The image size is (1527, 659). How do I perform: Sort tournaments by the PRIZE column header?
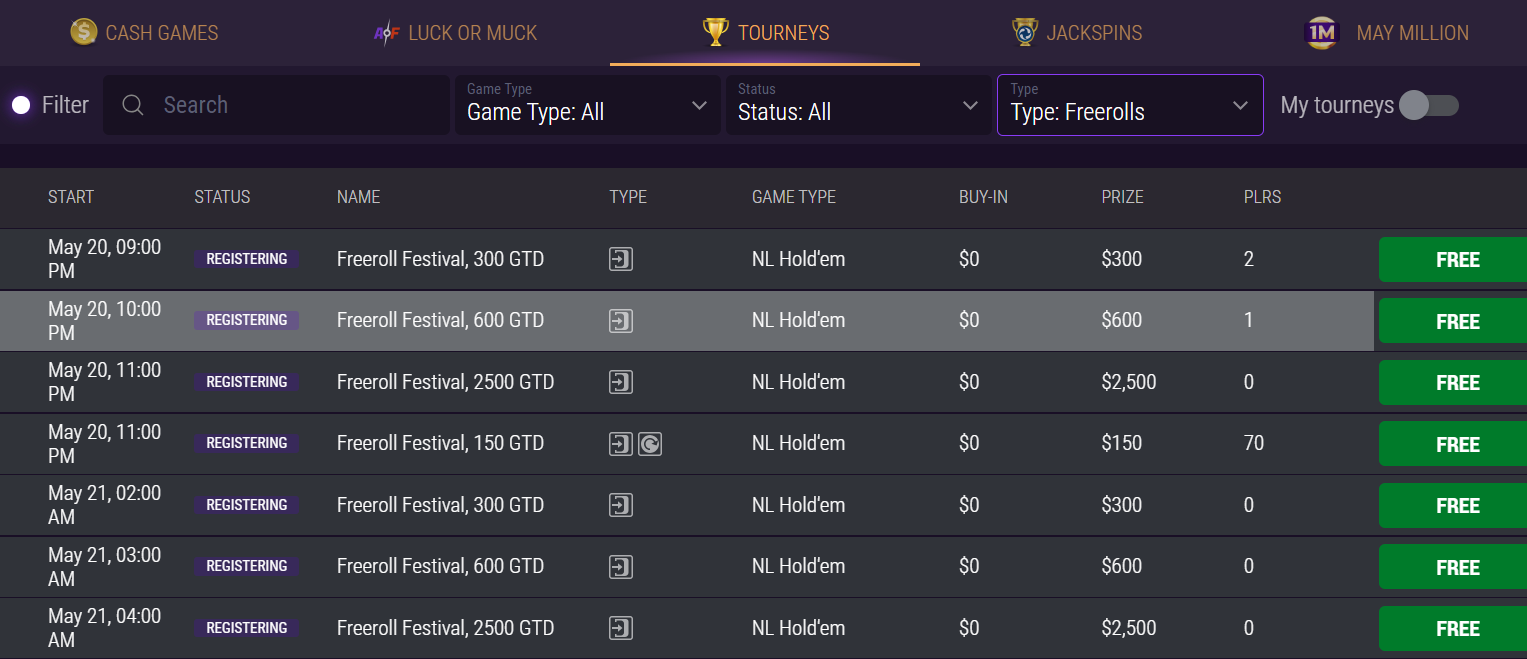pyautogui.click(x=1122, y=197)
